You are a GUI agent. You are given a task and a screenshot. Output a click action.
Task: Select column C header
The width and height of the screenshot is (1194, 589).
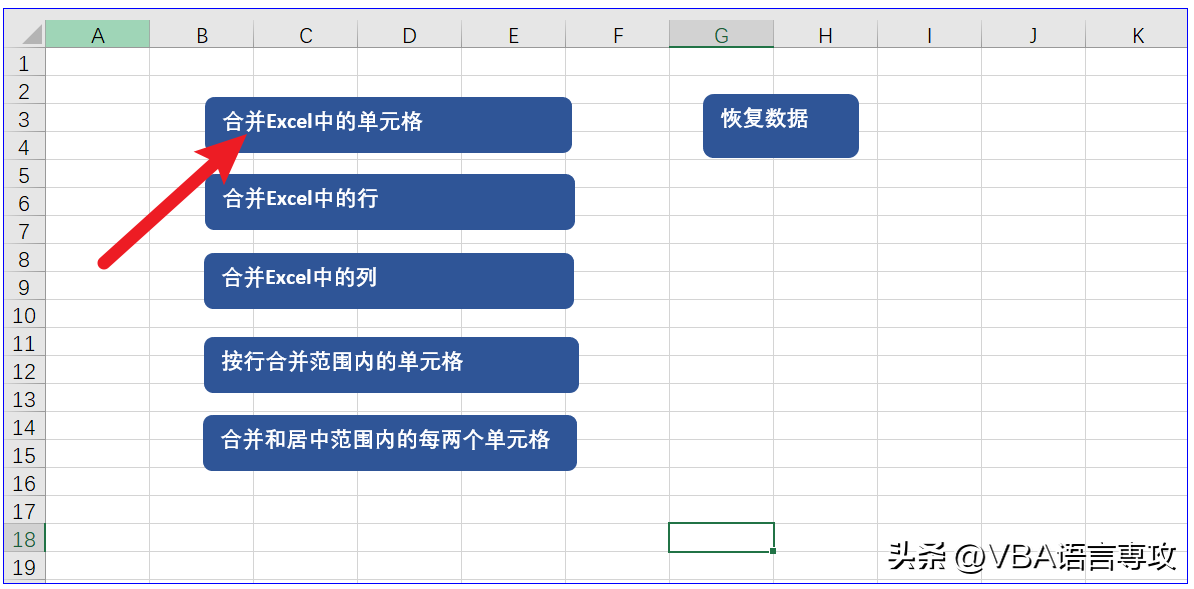coord(305,34)
